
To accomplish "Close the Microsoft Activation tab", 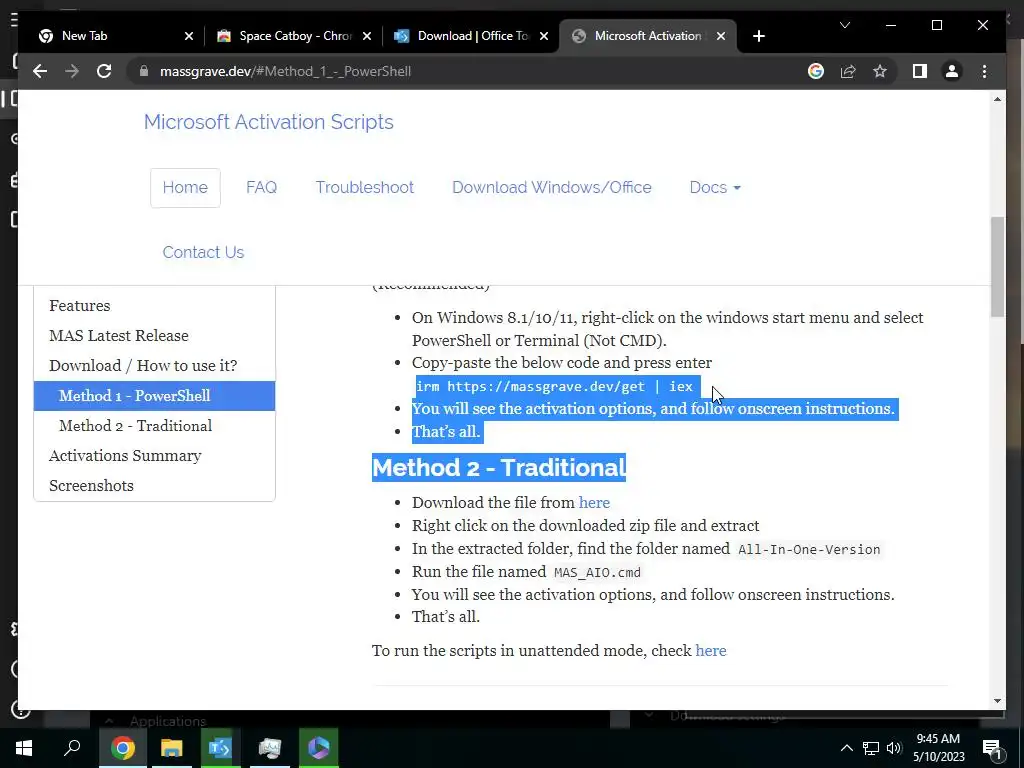I will (721, 36).
